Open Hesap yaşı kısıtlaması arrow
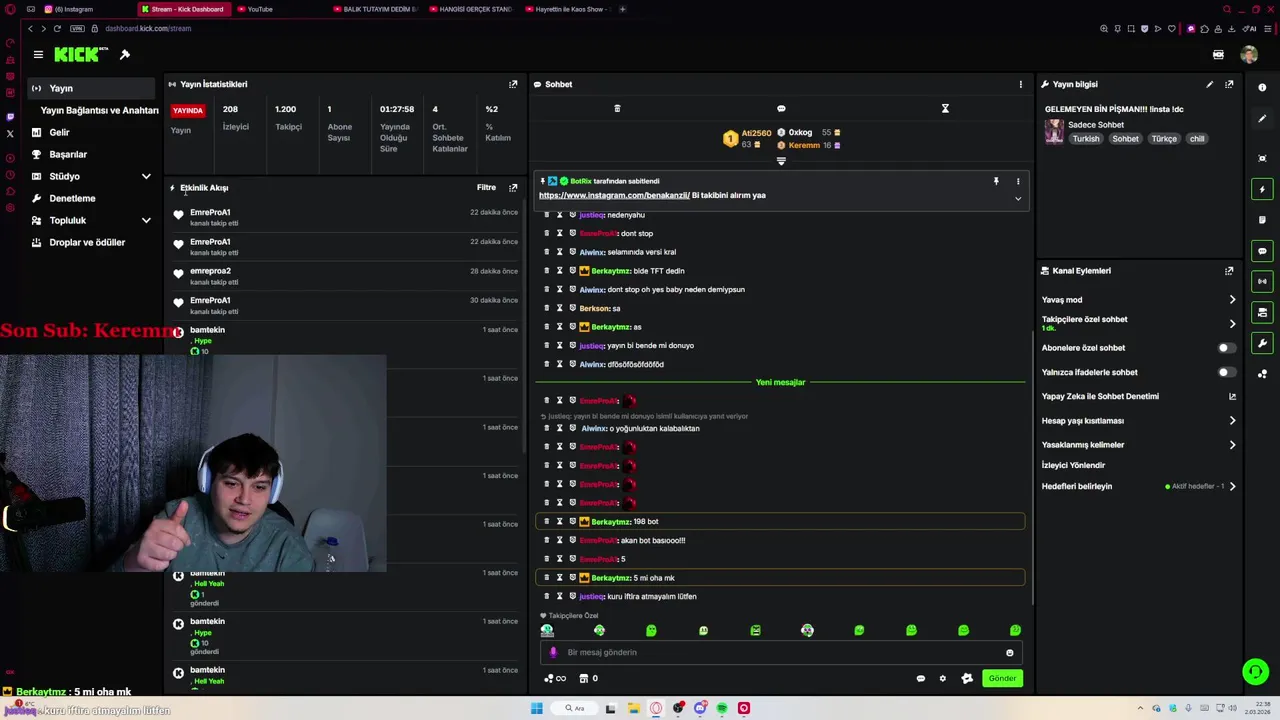The image size is (1280, 720). [1232, 421]
